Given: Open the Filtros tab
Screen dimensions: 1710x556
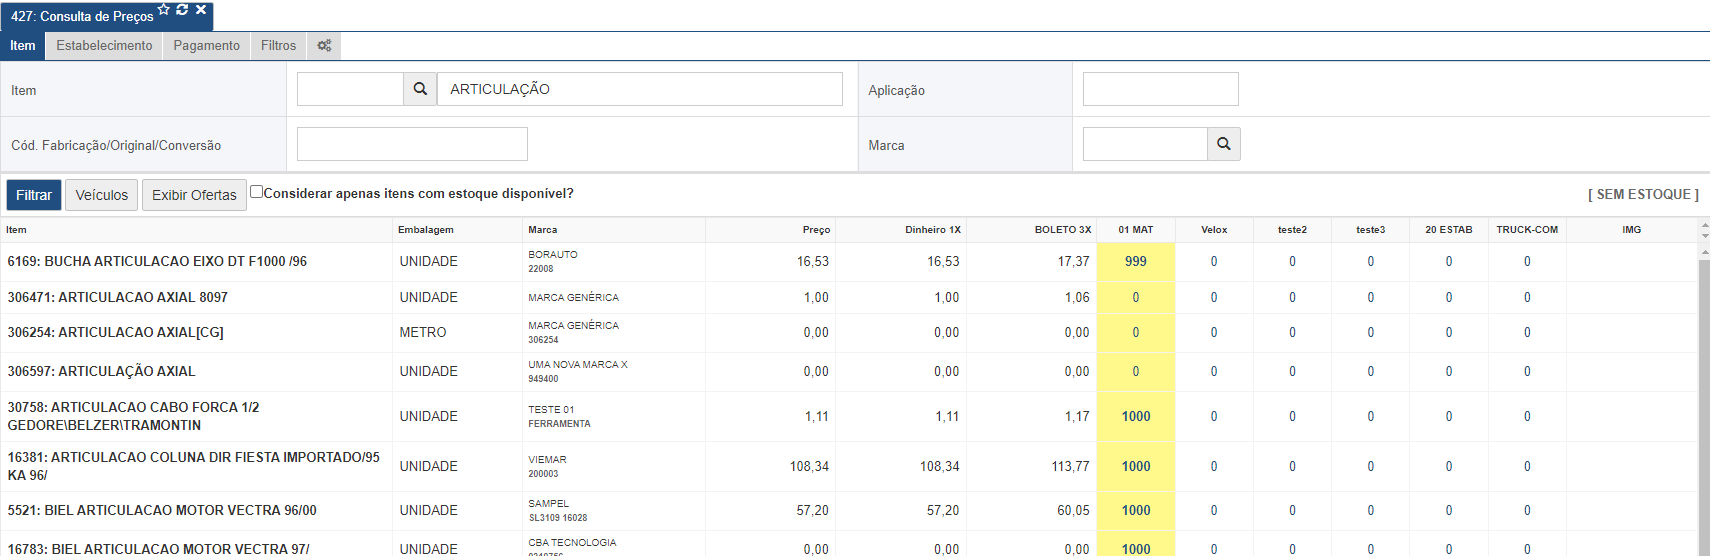Looking at the screenshot, I should [x=278, y=46].
